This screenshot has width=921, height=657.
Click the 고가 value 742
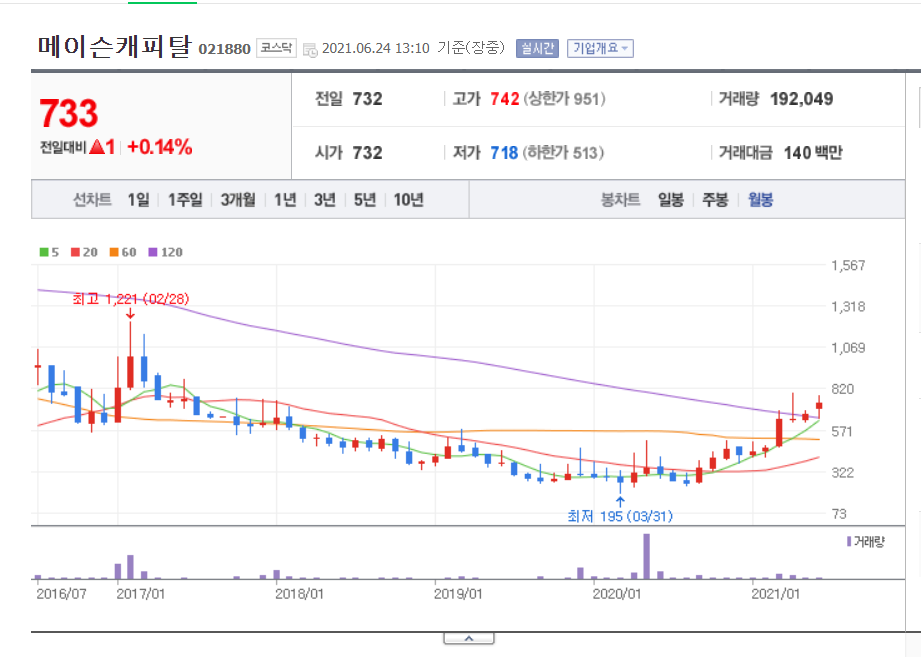pos(505,99)
